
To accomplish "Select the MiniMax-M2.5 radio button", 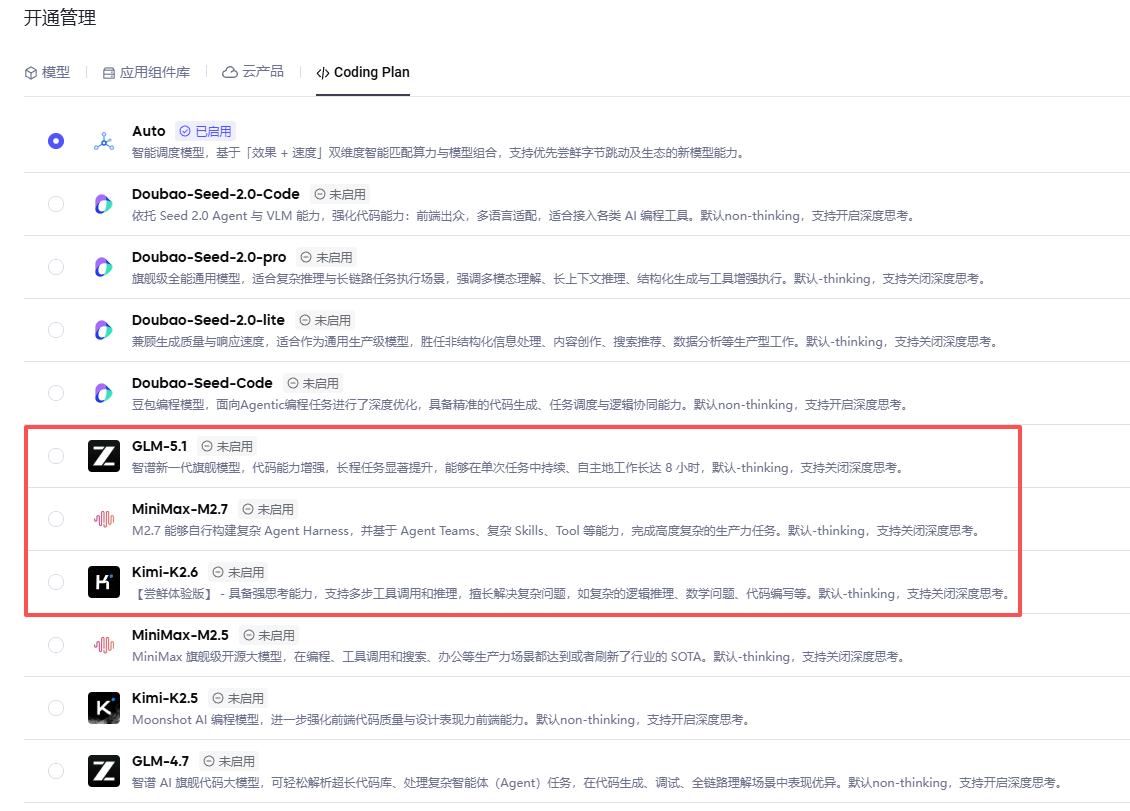I will tap(56, 645).
